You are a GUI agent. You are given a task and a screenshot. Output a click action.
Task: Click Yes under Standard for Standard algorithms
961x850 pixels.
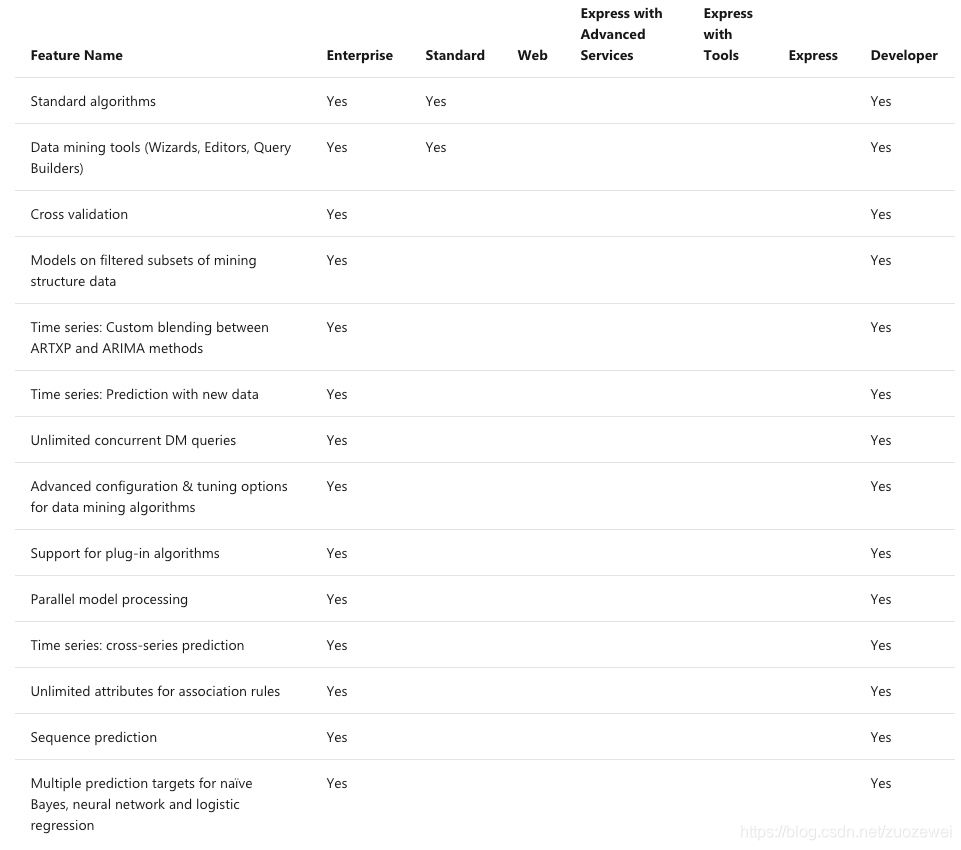click(435, 101)
